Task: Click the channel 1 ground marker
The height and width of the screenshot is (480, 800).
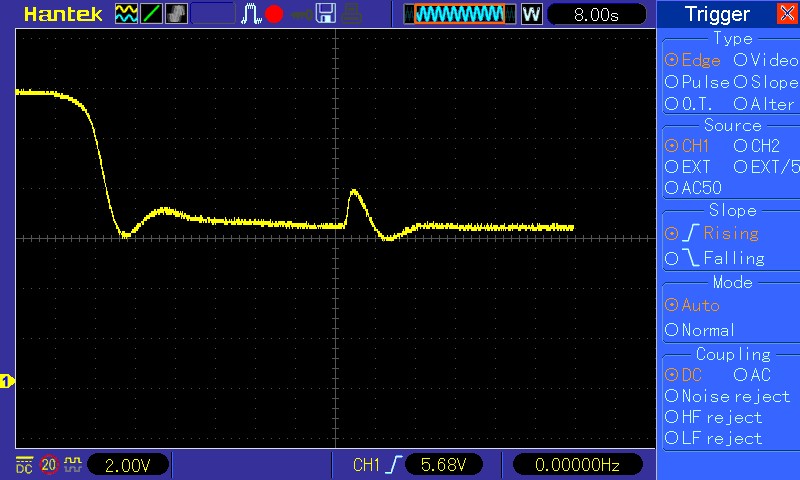Action: (x=7, y=381)
